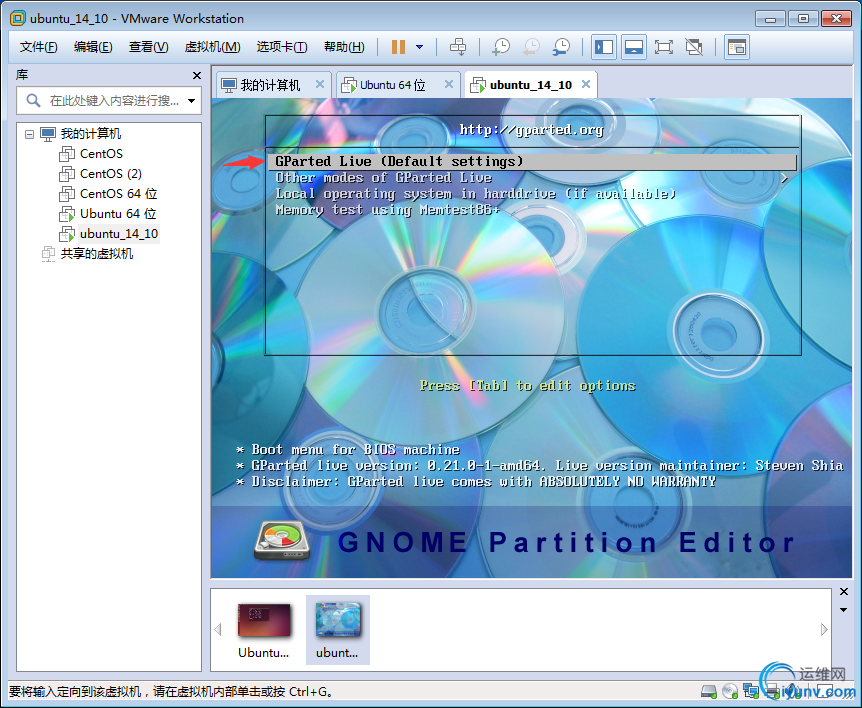The height and width of the screenshot is (708, 862).
Task: Select CentOS (2) in the library
Action: pos(110,174)
